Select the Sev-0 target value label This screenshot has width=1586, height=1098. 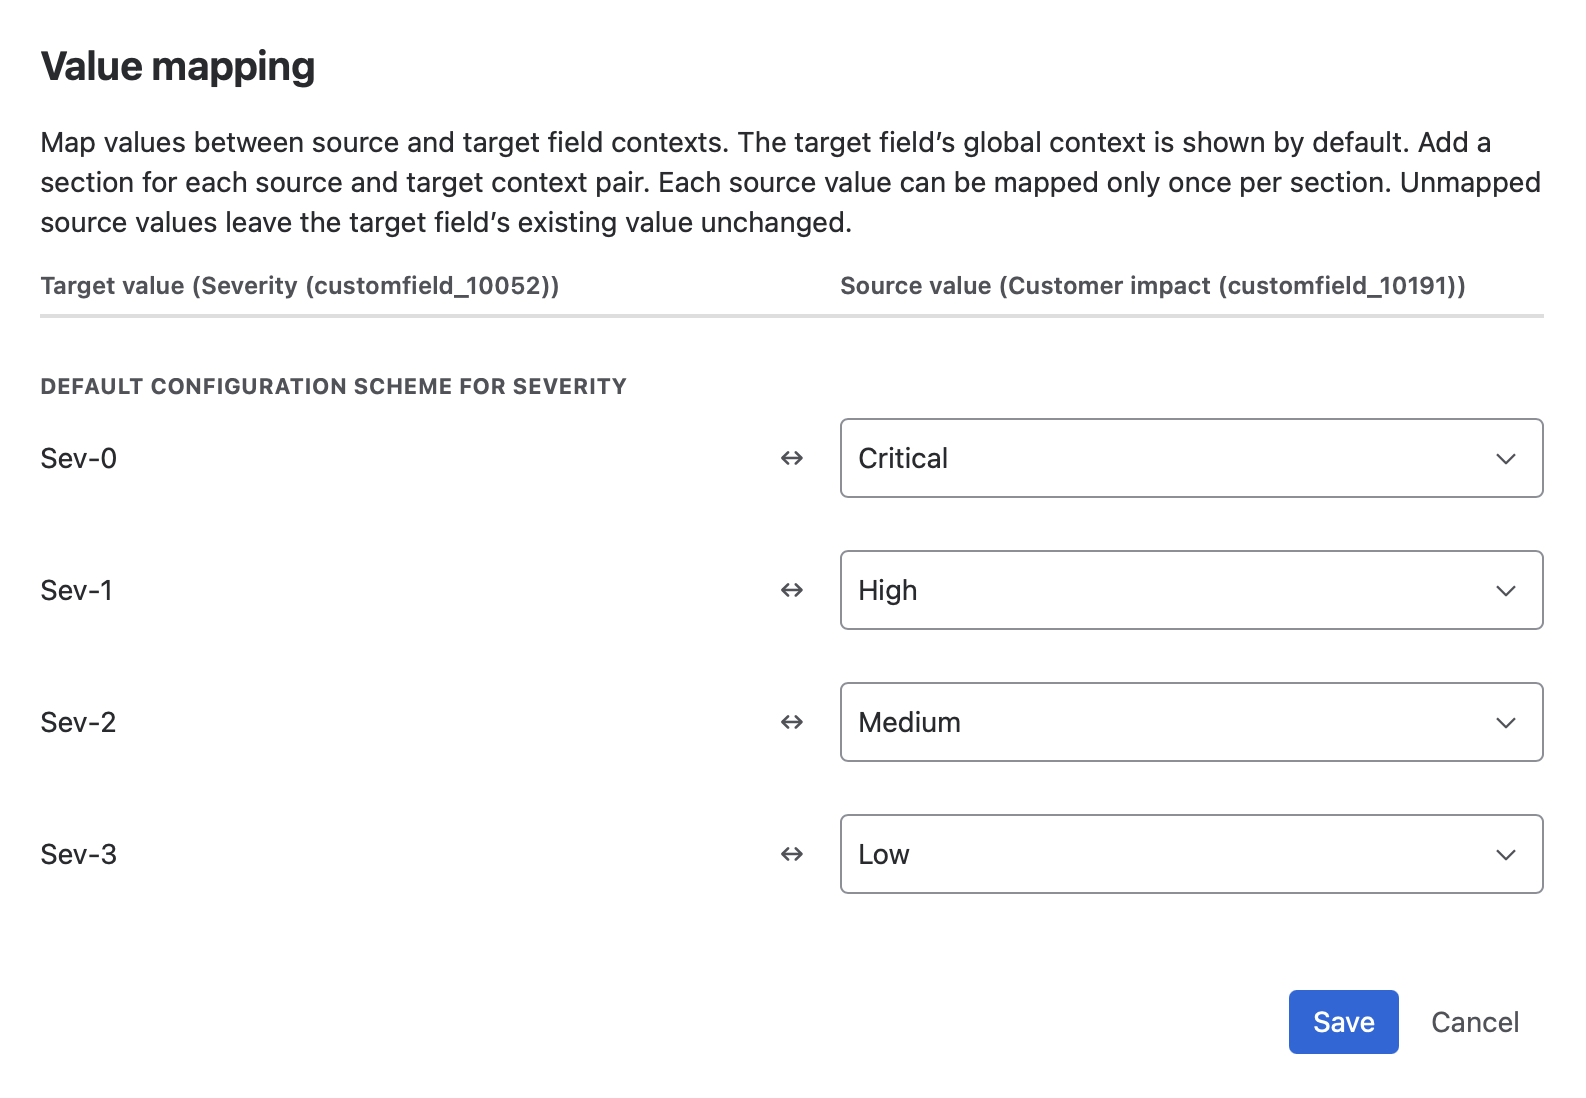pos(79,458)
